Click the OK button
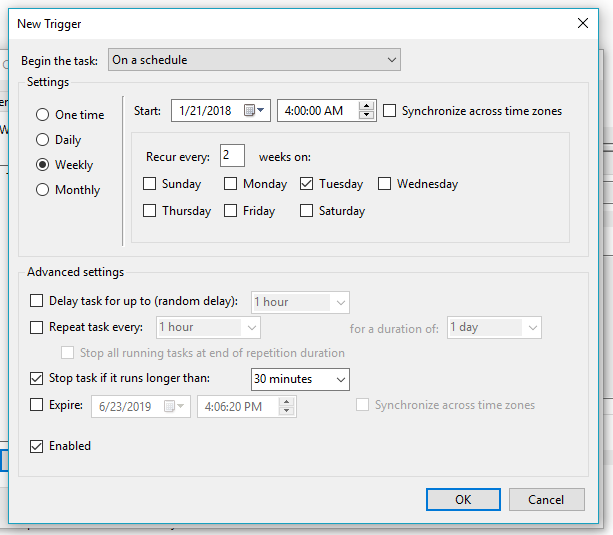This screenshot has height=535, width=613. 463,499
